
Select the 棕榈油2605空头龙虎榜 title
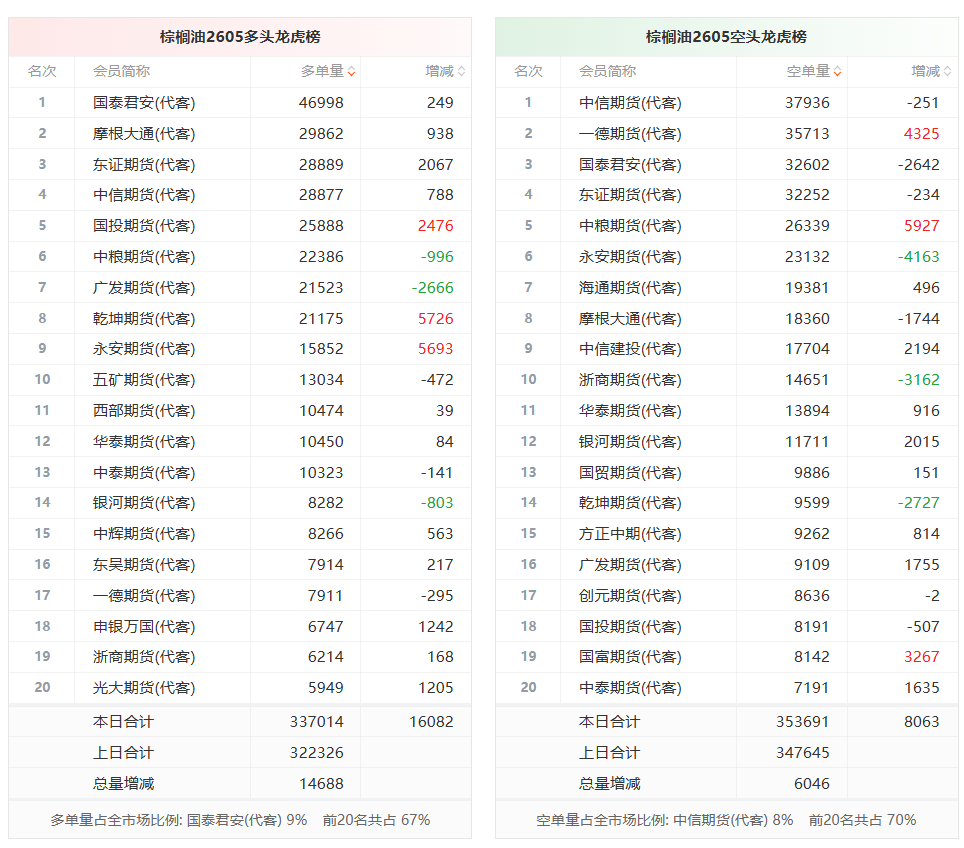(x=726, y=37)
